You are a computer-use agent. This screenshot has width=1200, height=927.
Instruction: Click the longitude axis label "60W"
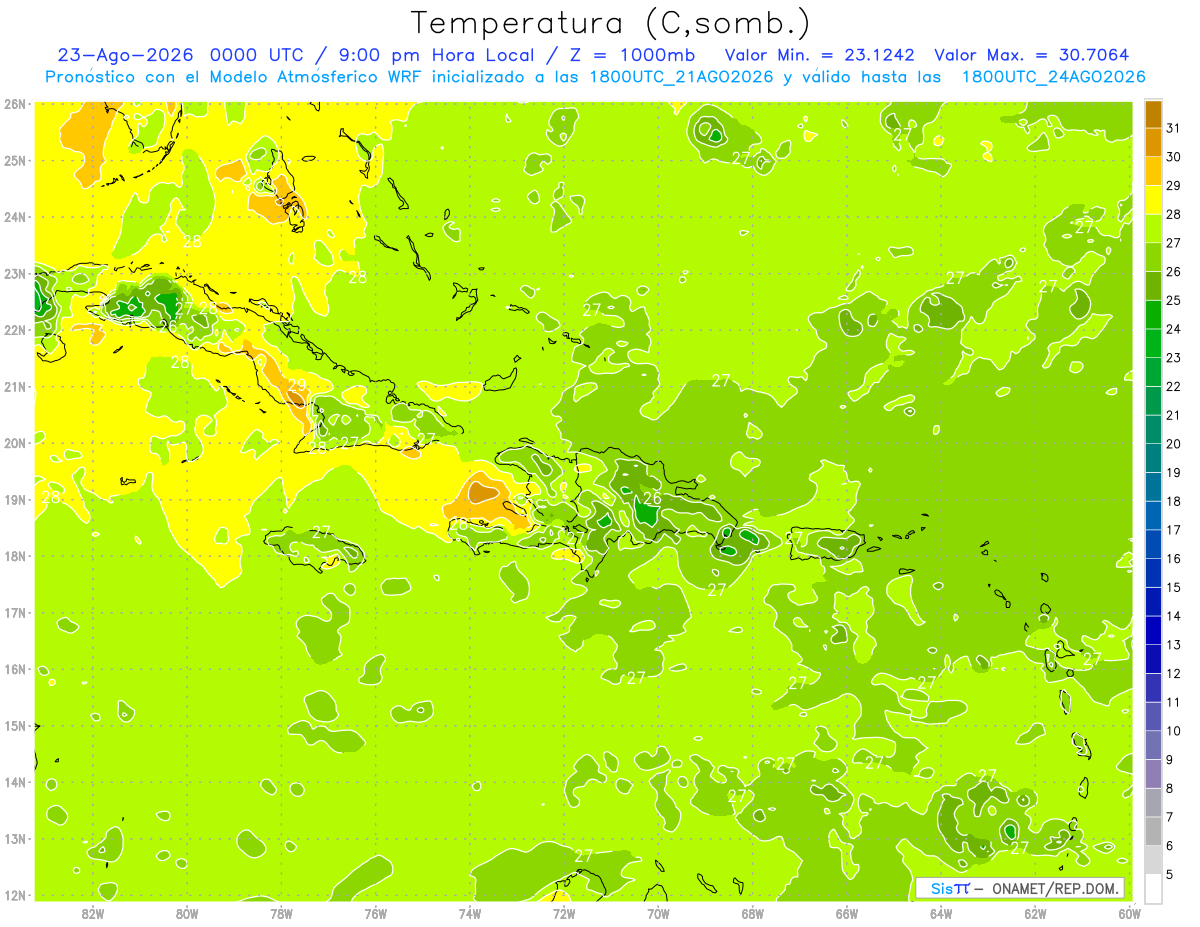[1130, 914]
